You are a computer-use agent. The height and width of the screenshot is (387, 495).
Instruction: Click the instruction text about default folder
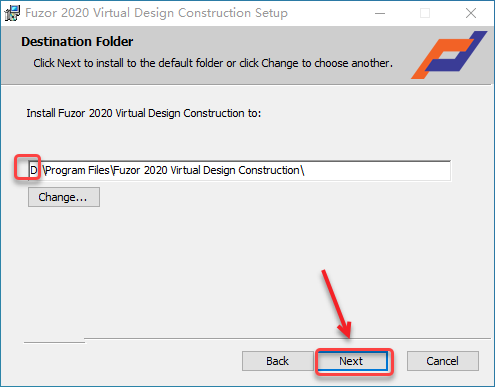(213, 63)
